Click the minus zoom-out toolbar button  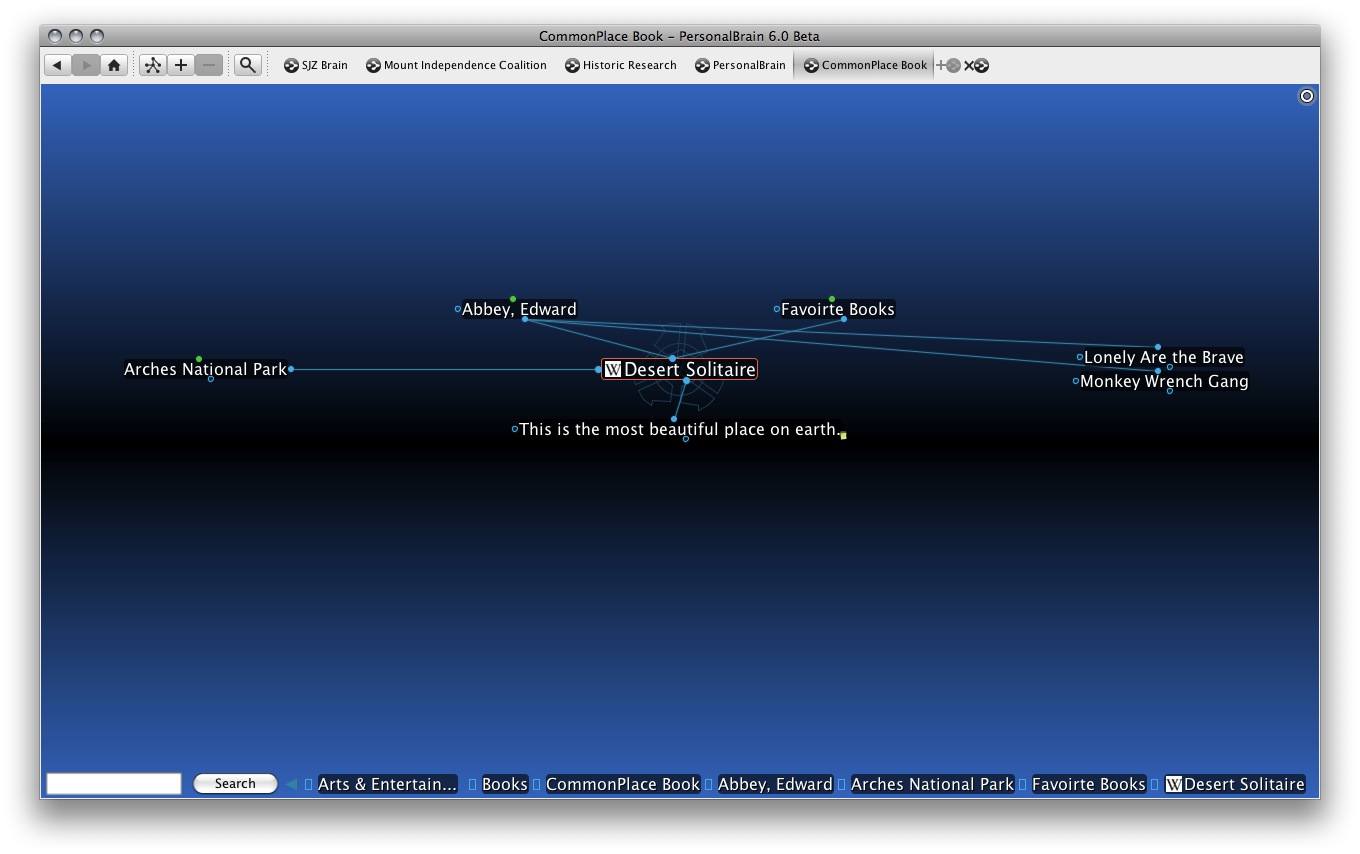point(208,65)
